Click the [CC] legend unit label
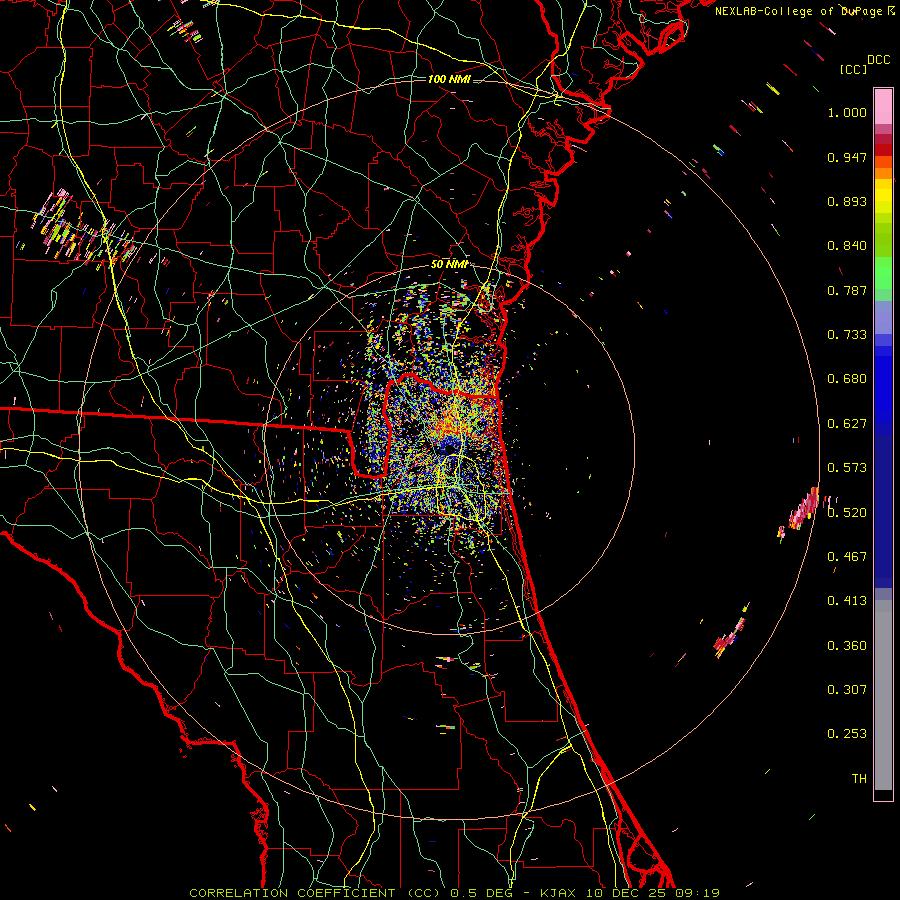 click(x=853, y=69)
